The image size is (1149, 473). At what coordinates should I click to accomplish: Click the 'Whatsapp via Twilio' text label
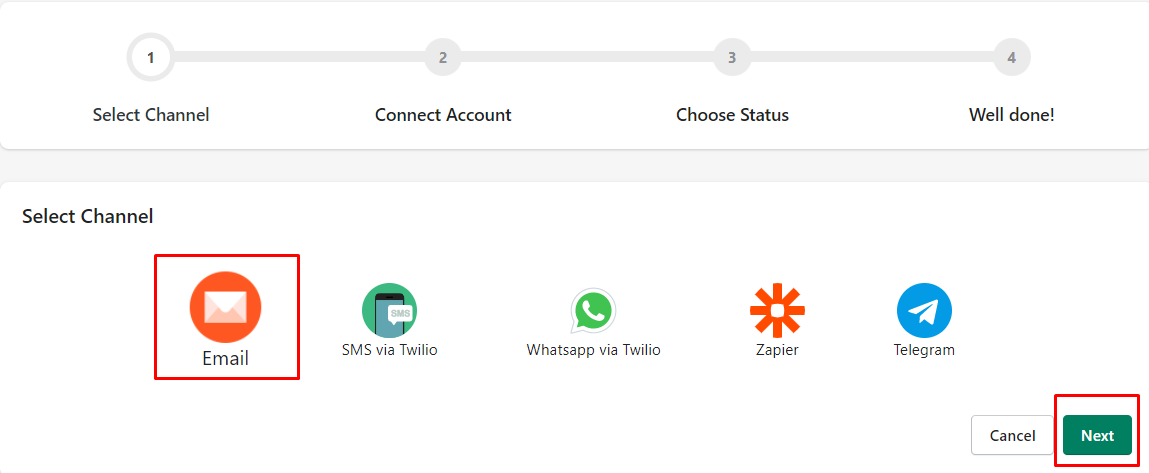click(x=594, y=350)
